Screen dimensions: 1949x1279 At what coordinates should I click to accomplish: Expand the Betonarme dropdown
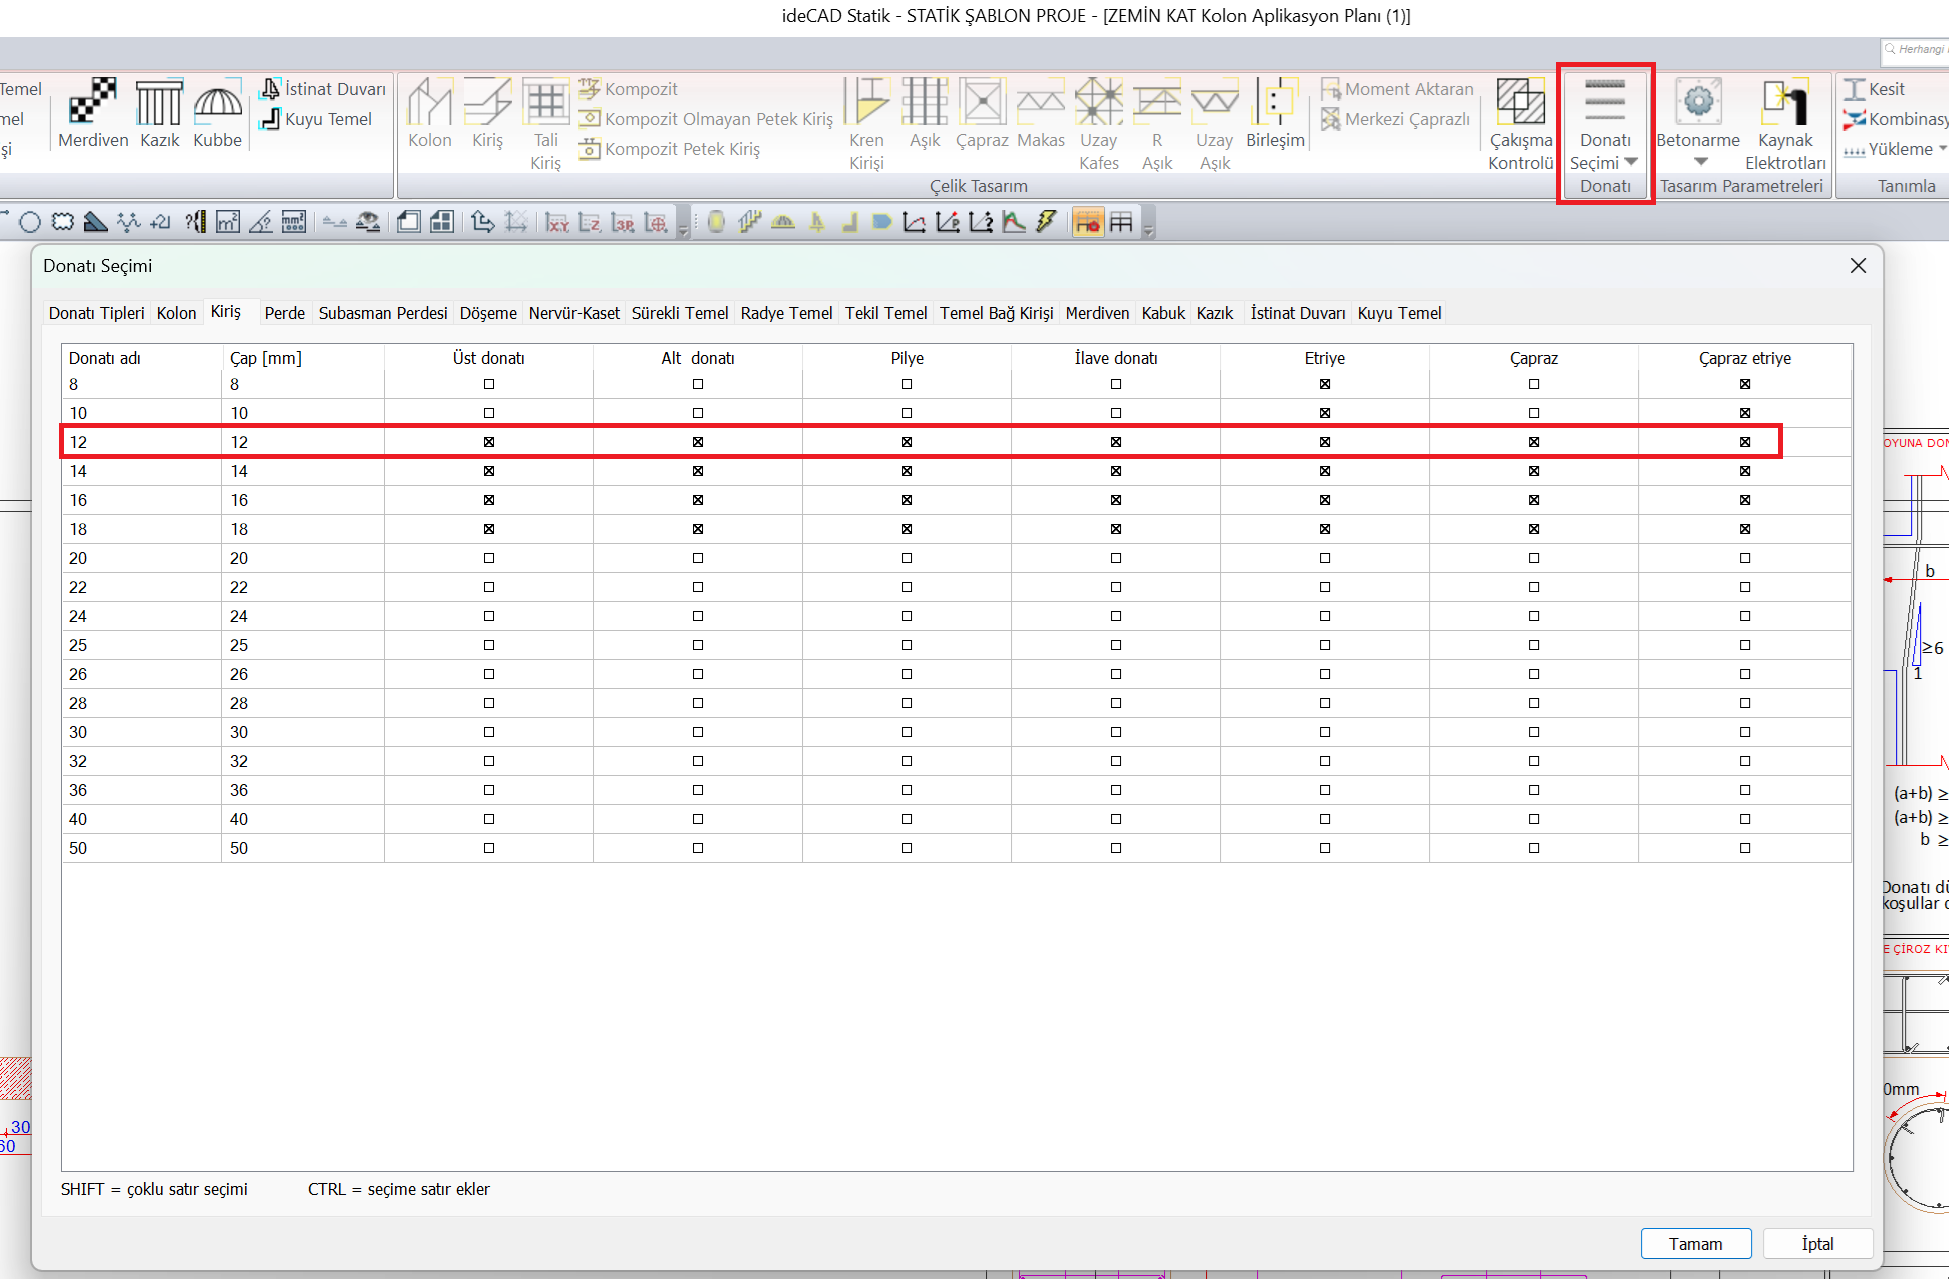(x=1701, y=162)
